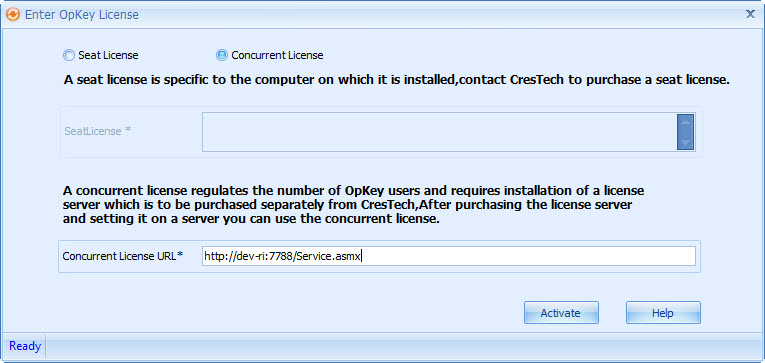This screenshot has height=363, width=765.
Task: Focus the Concurrent License URL input field
Action: click(449, 256)
